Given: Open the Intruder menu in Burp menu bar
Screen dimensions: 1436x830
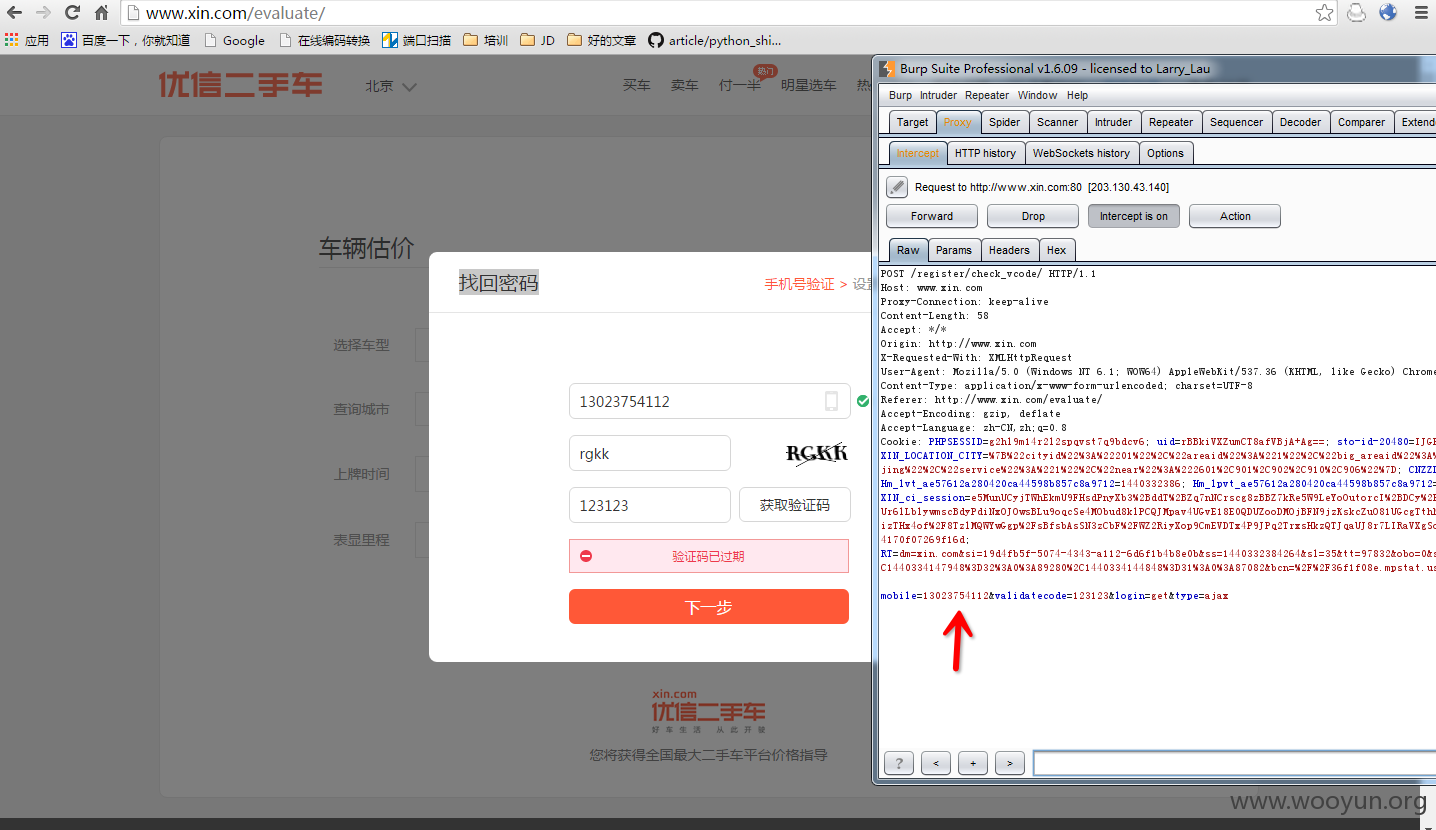Looking at the screenshot, I should [x=938, y=95].
